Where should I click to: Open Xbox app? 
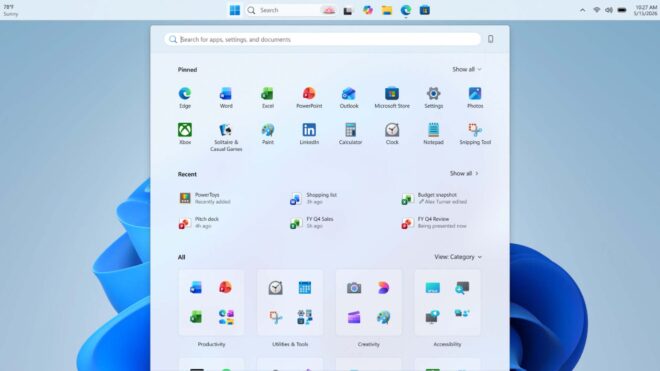(185, 134)
